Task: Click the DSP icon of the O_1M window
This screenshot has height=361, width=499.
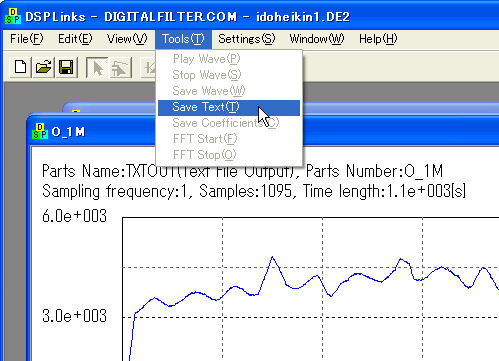Action: coord(40,131)
